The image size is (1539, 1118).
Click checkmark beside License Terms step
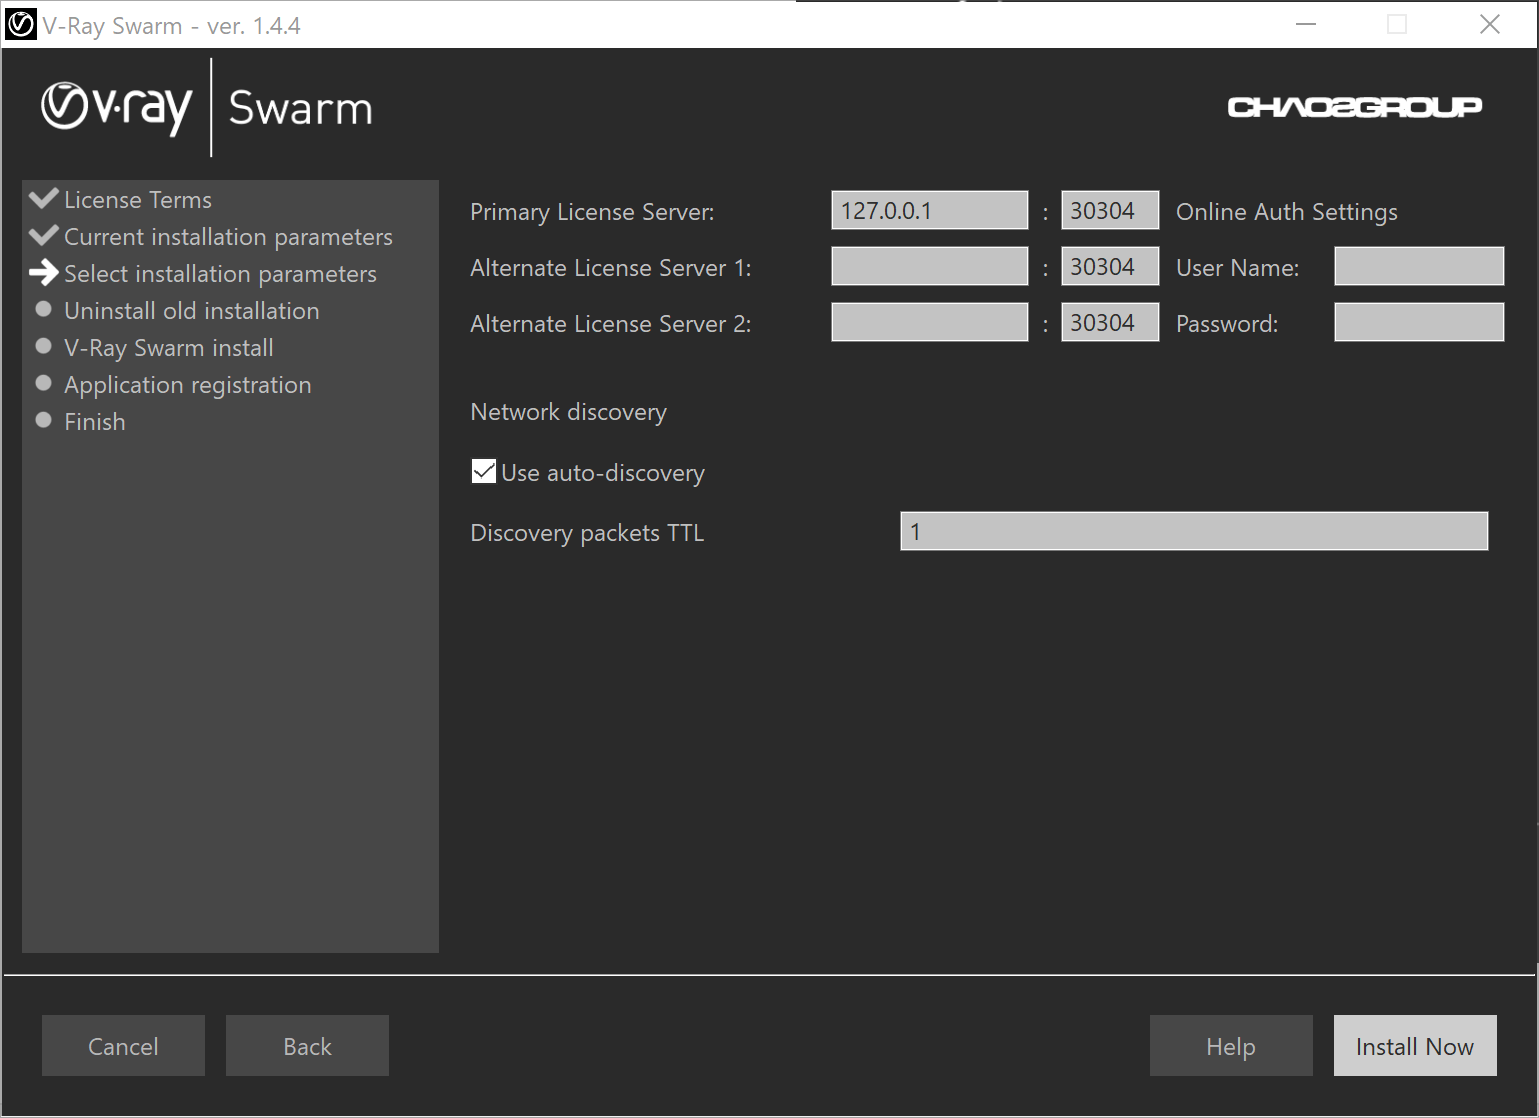[44, 198]
